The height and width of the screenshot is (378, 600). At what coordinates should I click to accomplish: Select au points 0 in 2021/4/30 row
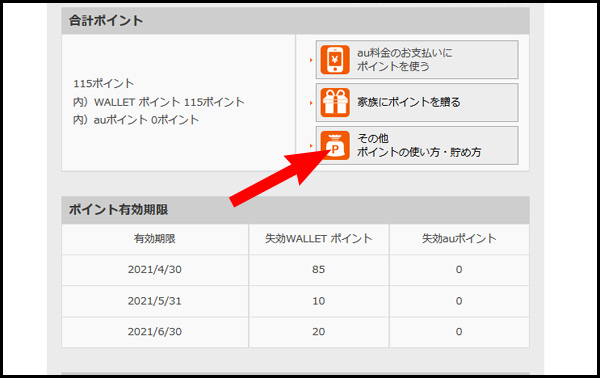pyautogui.click(x=459, y=270)
